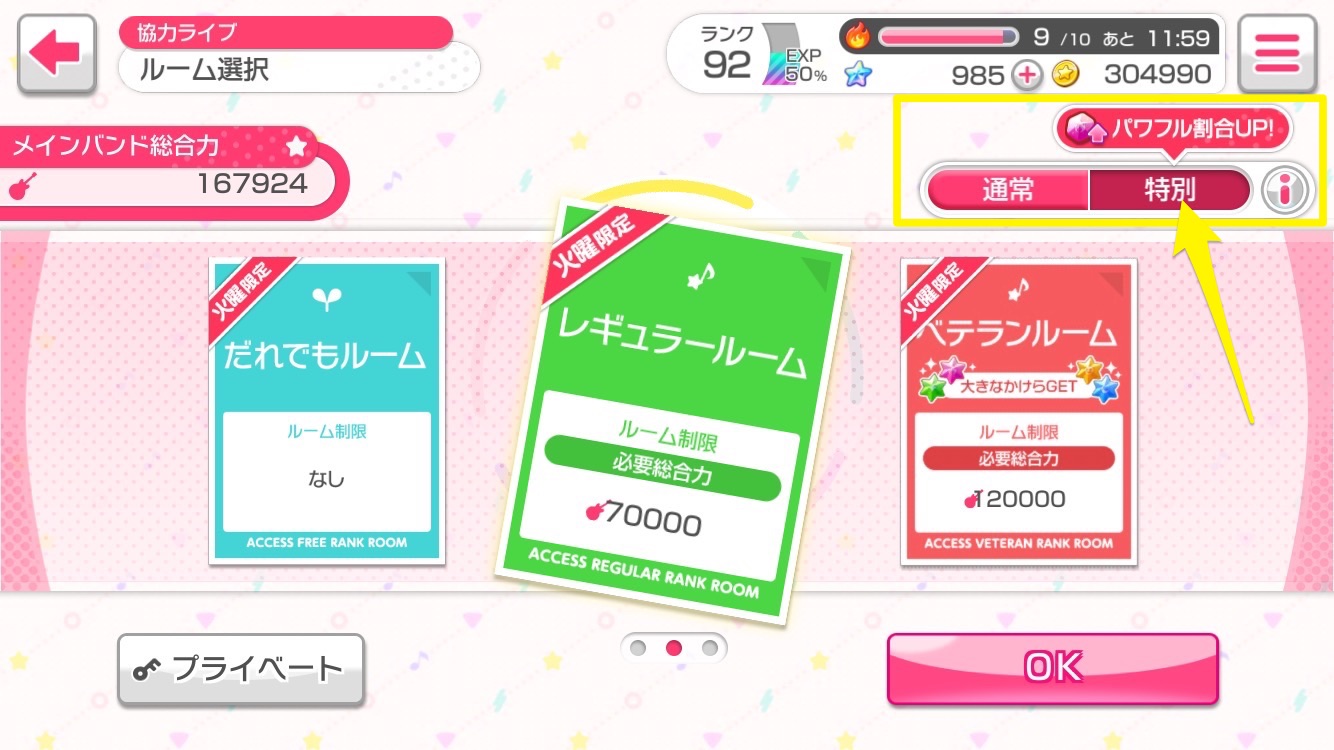Screen dimensions: 1334x750
Task: Tap the パワフル割合UP! banner
Action: pos(1173,130)
